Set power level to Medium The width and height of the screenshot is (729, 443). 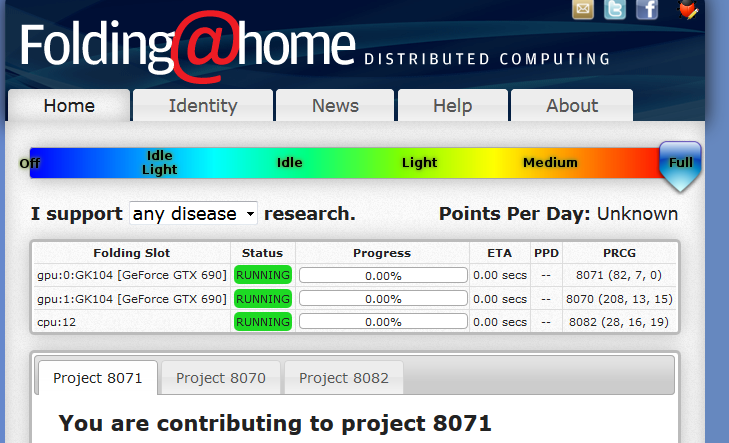point(550,162)
